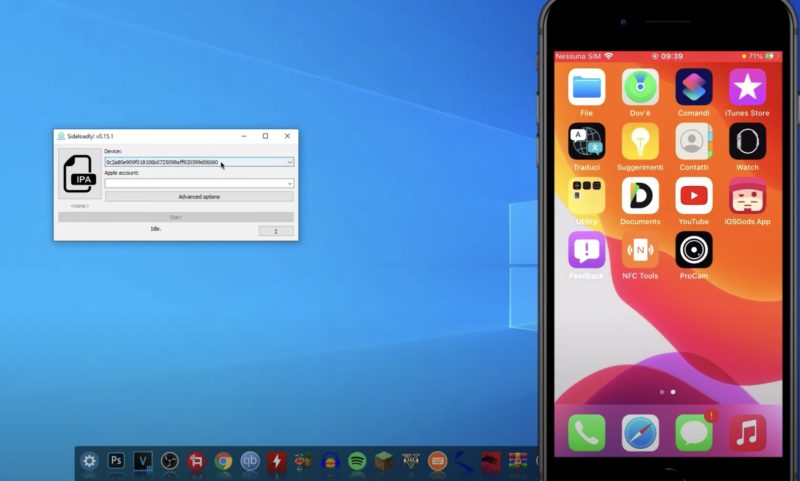Open the File app on iPhone
This screenshot has height=481, width=800.
(587, 88)
